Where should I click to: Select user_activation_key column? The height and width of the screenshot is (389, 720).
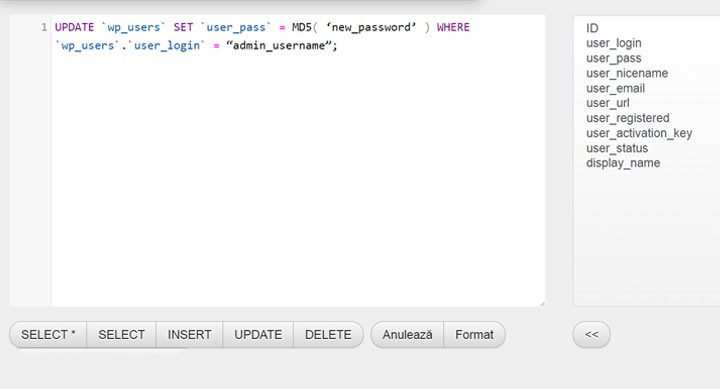[639, 133]
